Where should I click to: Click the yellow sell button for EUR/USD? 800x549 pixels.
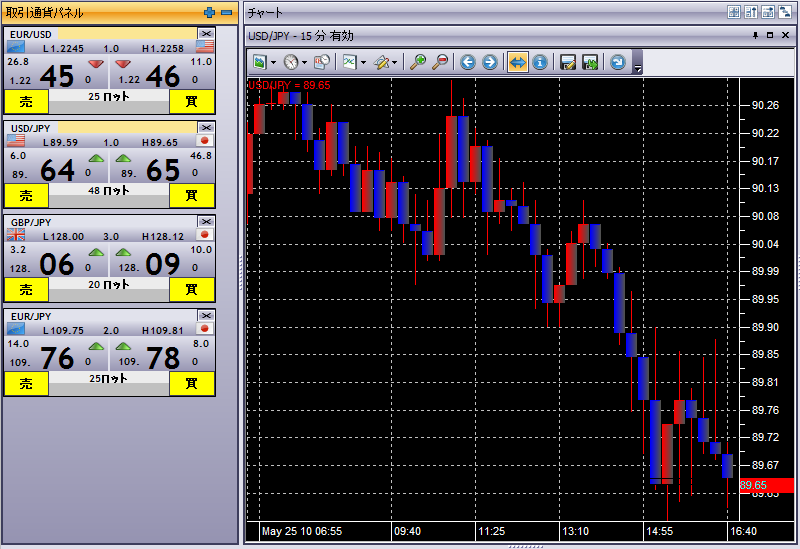(26, 101)
